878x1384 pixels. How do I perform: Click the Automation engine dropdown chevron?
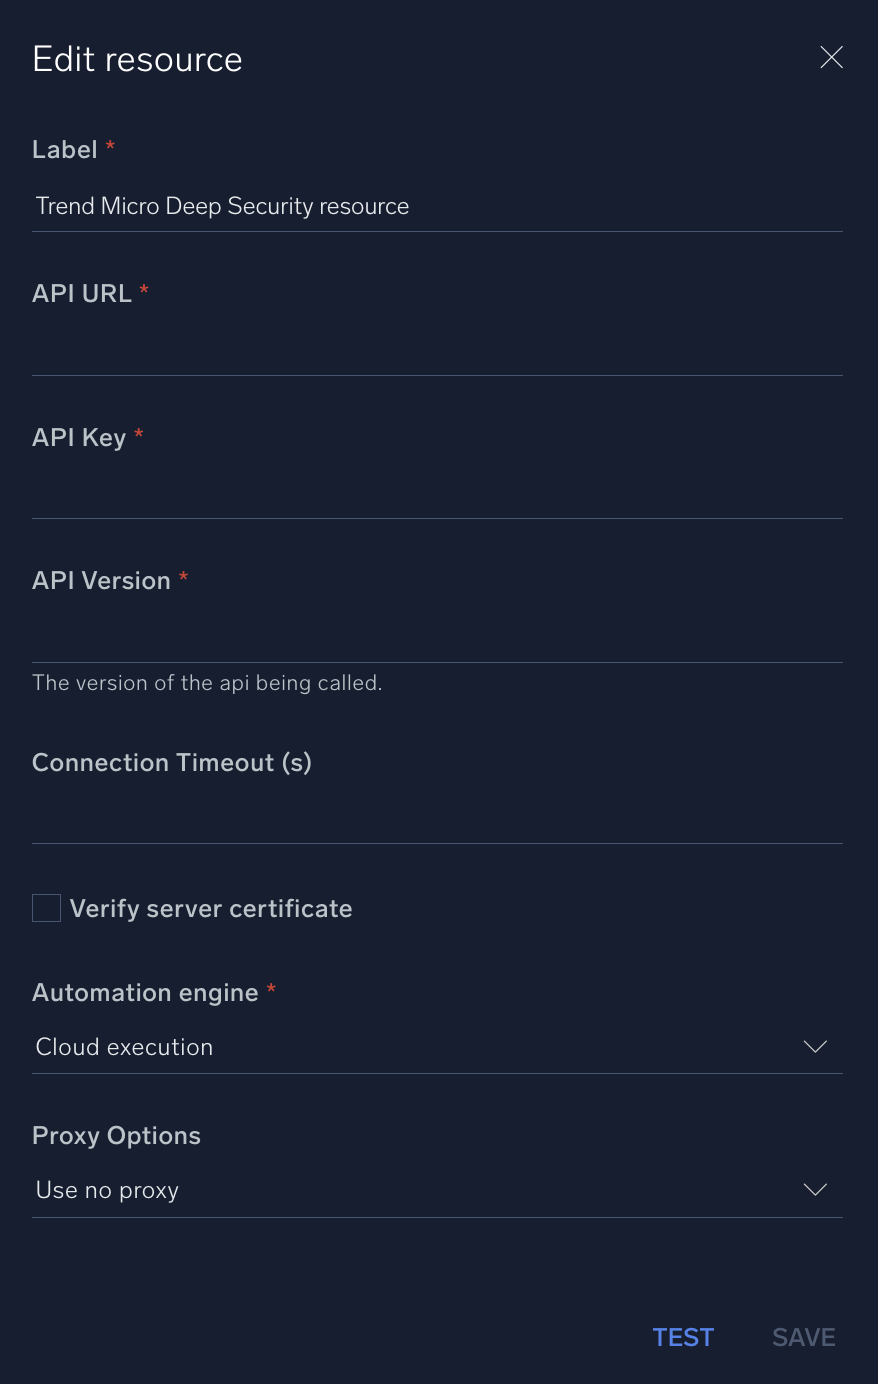pyautogui.click(x=815, y=1046)
